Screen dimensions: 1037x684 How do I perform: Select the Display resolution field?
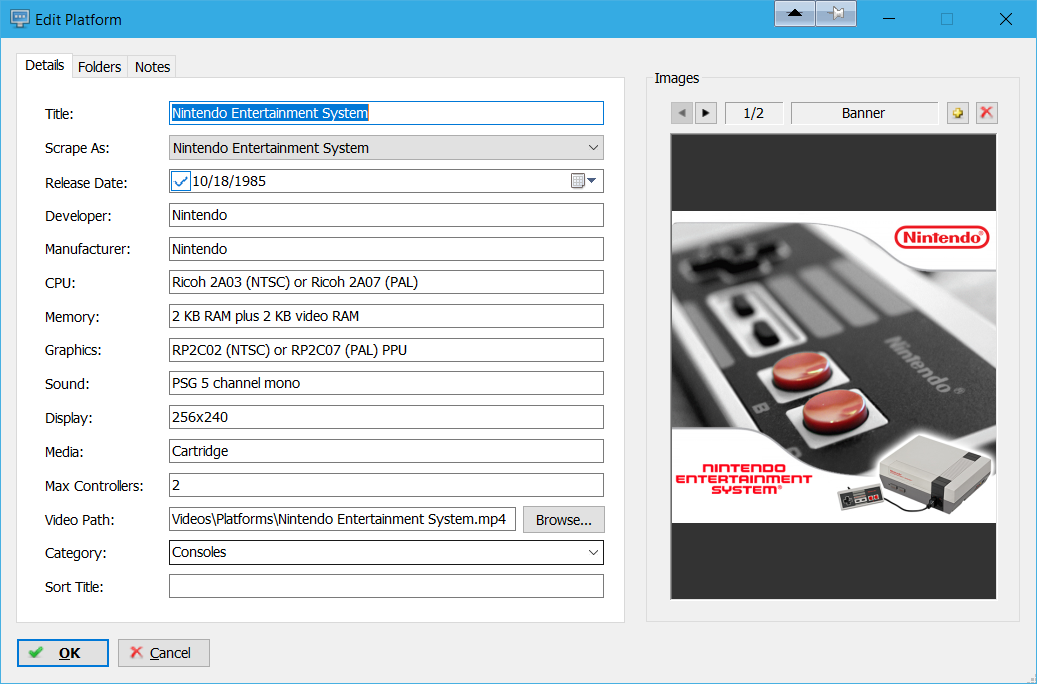click(x=386, y=417)
